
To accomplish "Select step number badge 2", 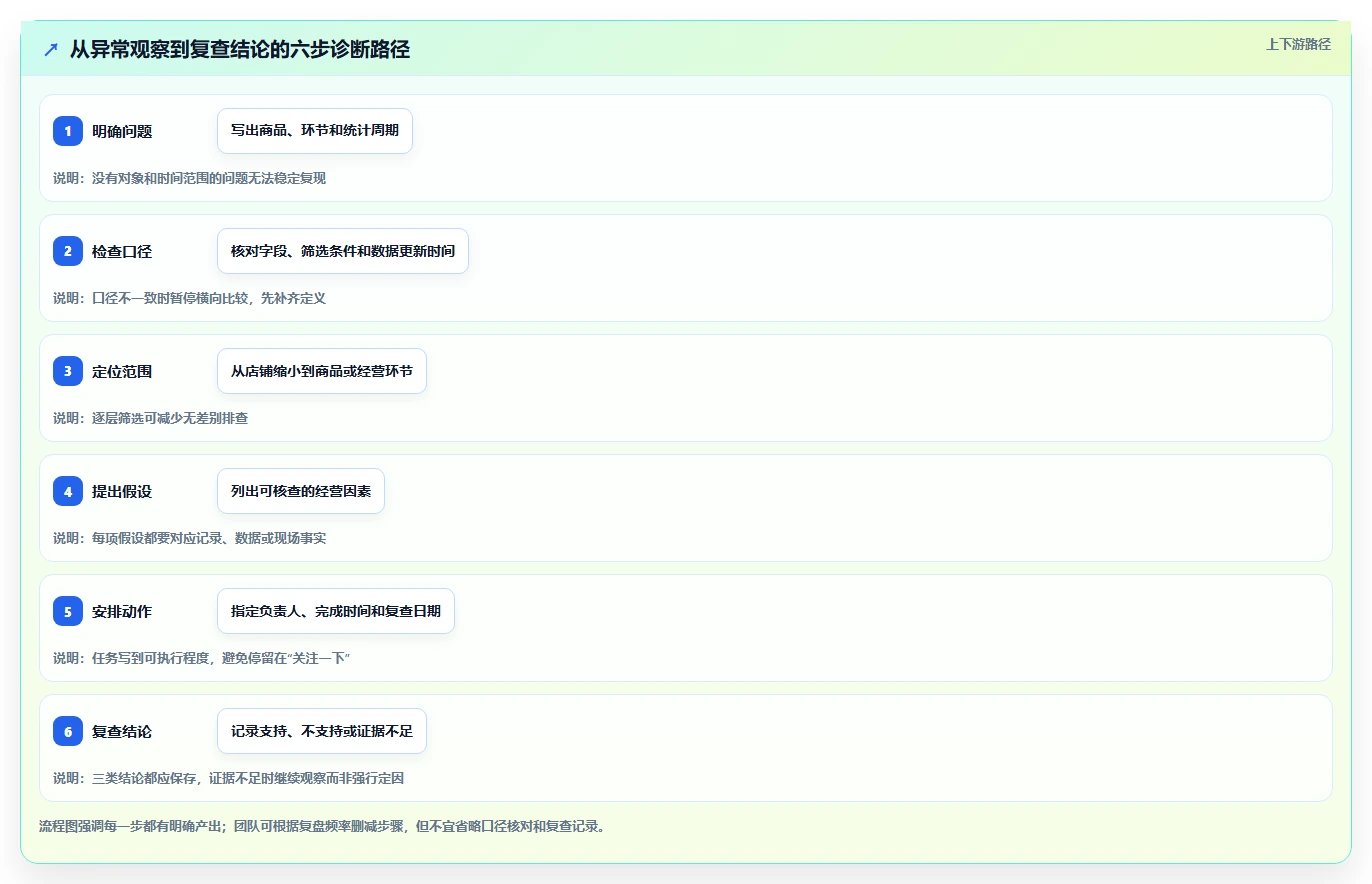I will pyautogui.click(x=68, y=251).
